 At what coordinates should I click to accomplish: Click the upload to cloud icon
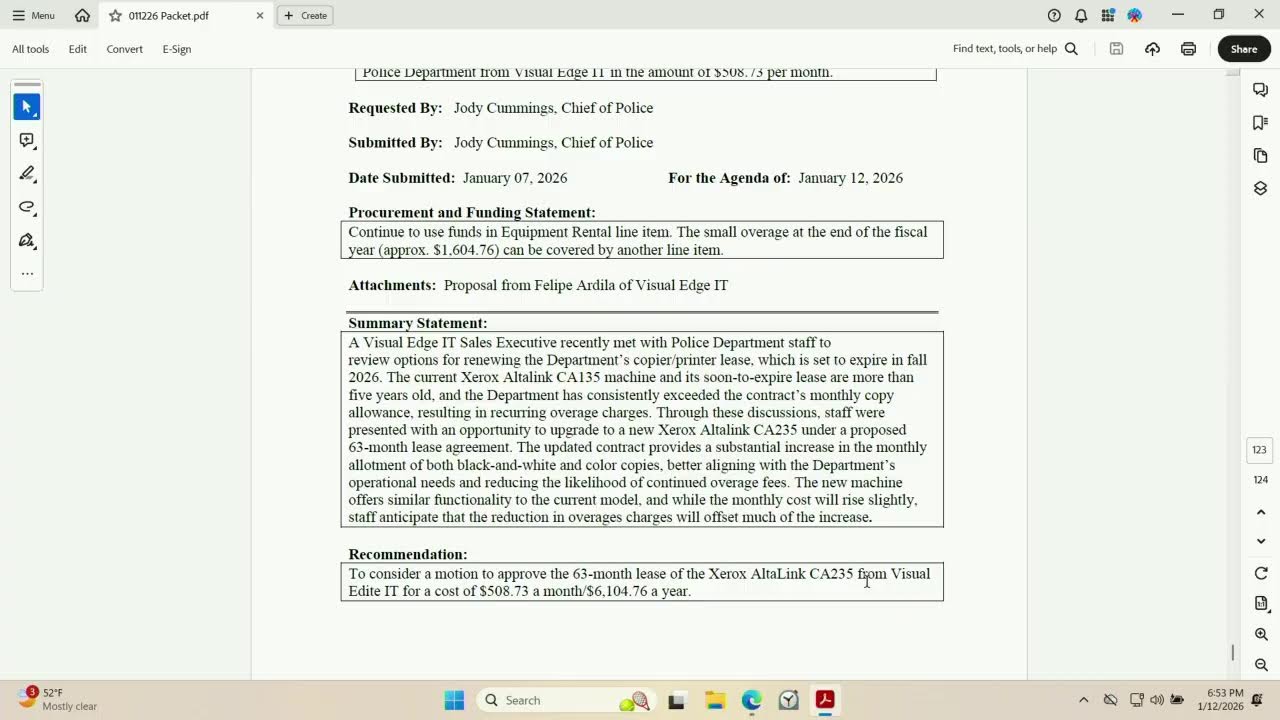pos(1152,49)
